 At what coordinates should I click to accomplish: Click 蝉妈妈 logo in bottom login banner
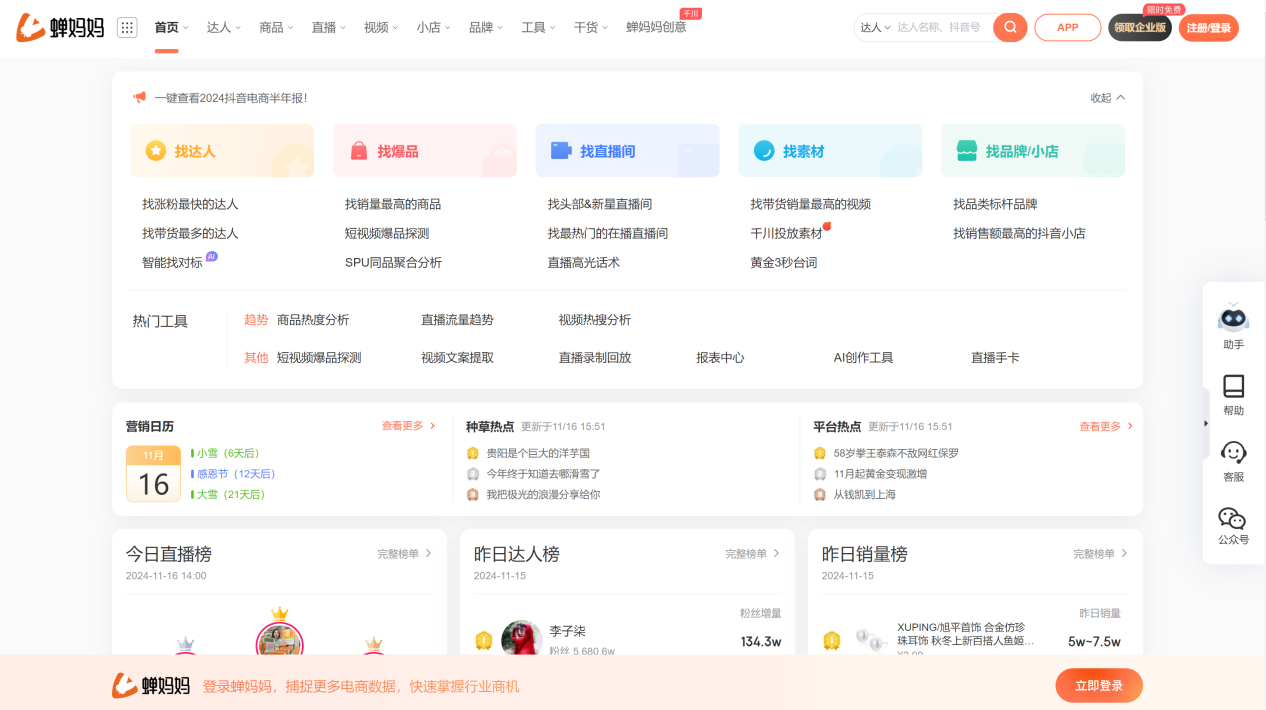tap(151, 686)
